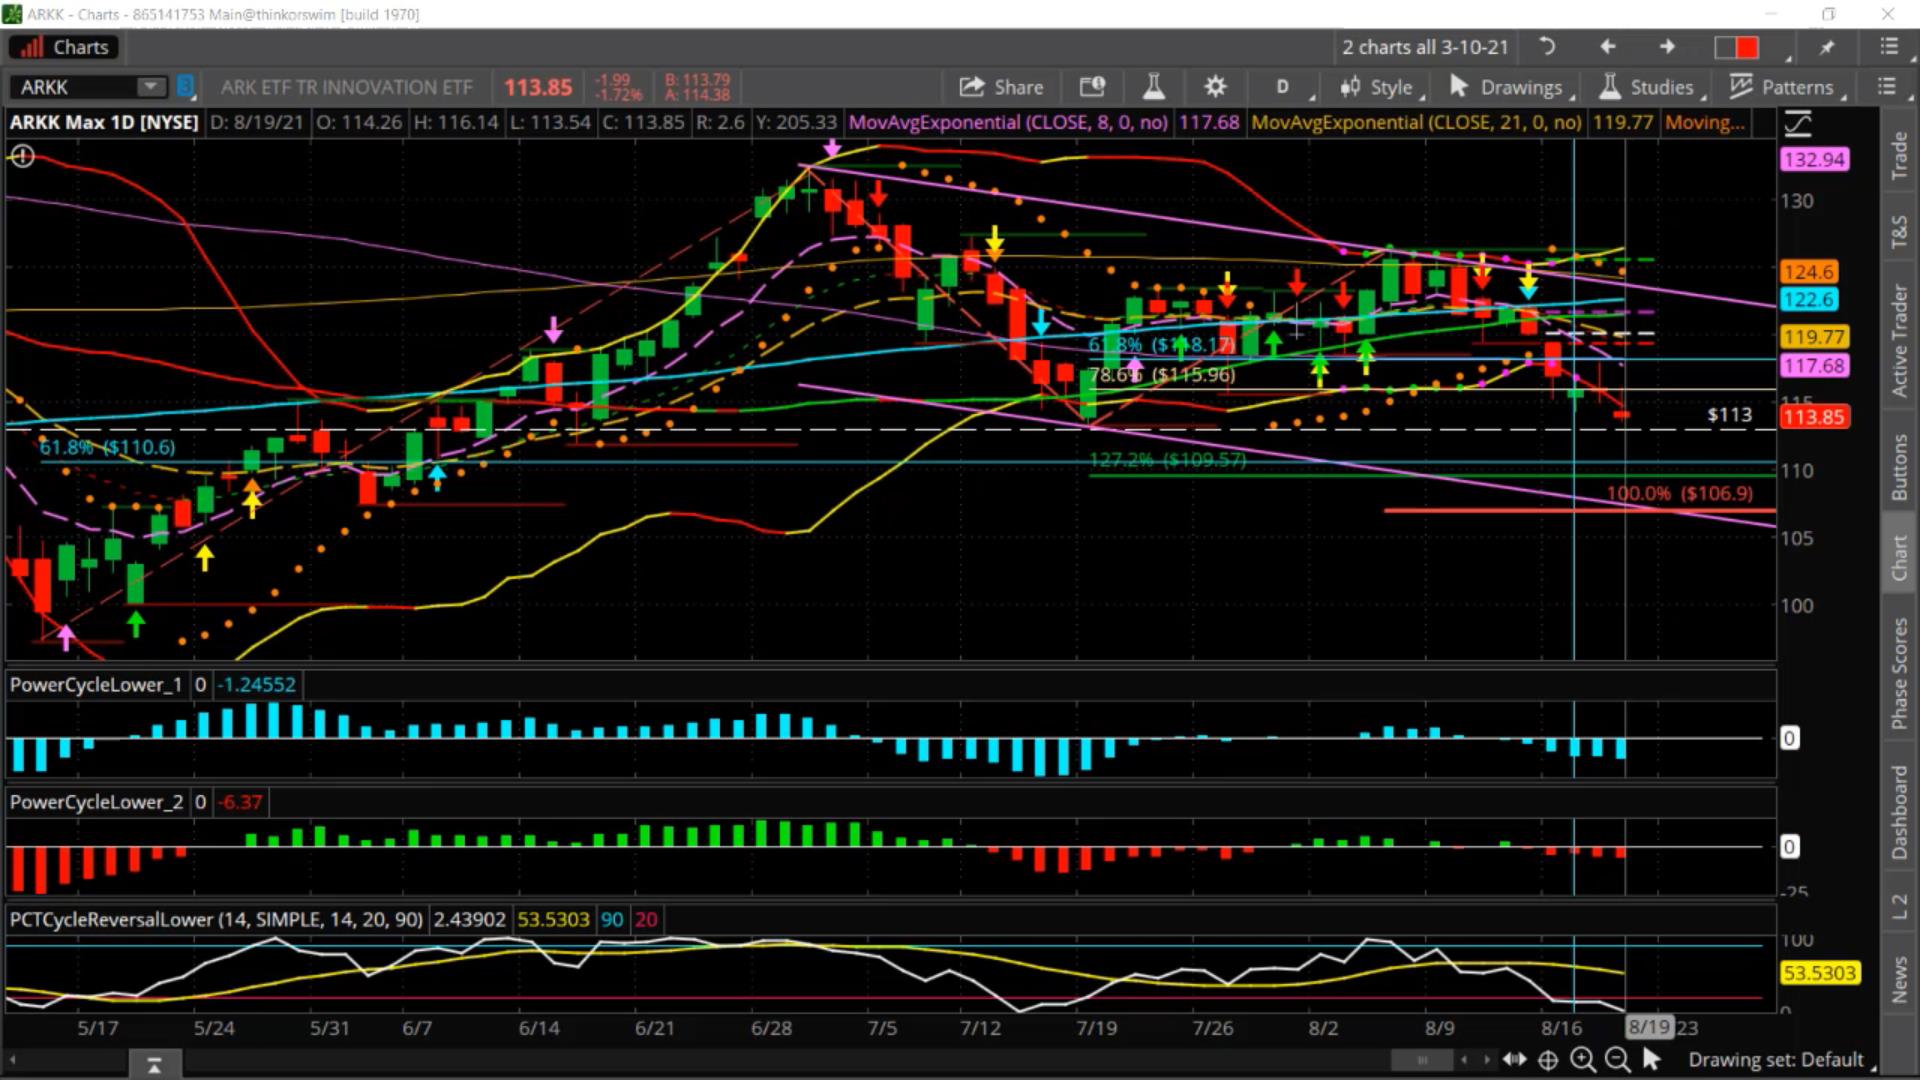The height and width of the screenshot is (1080, 1920).
Task: Click the chart toolbar list menu icon
Action: (1887, 87)
